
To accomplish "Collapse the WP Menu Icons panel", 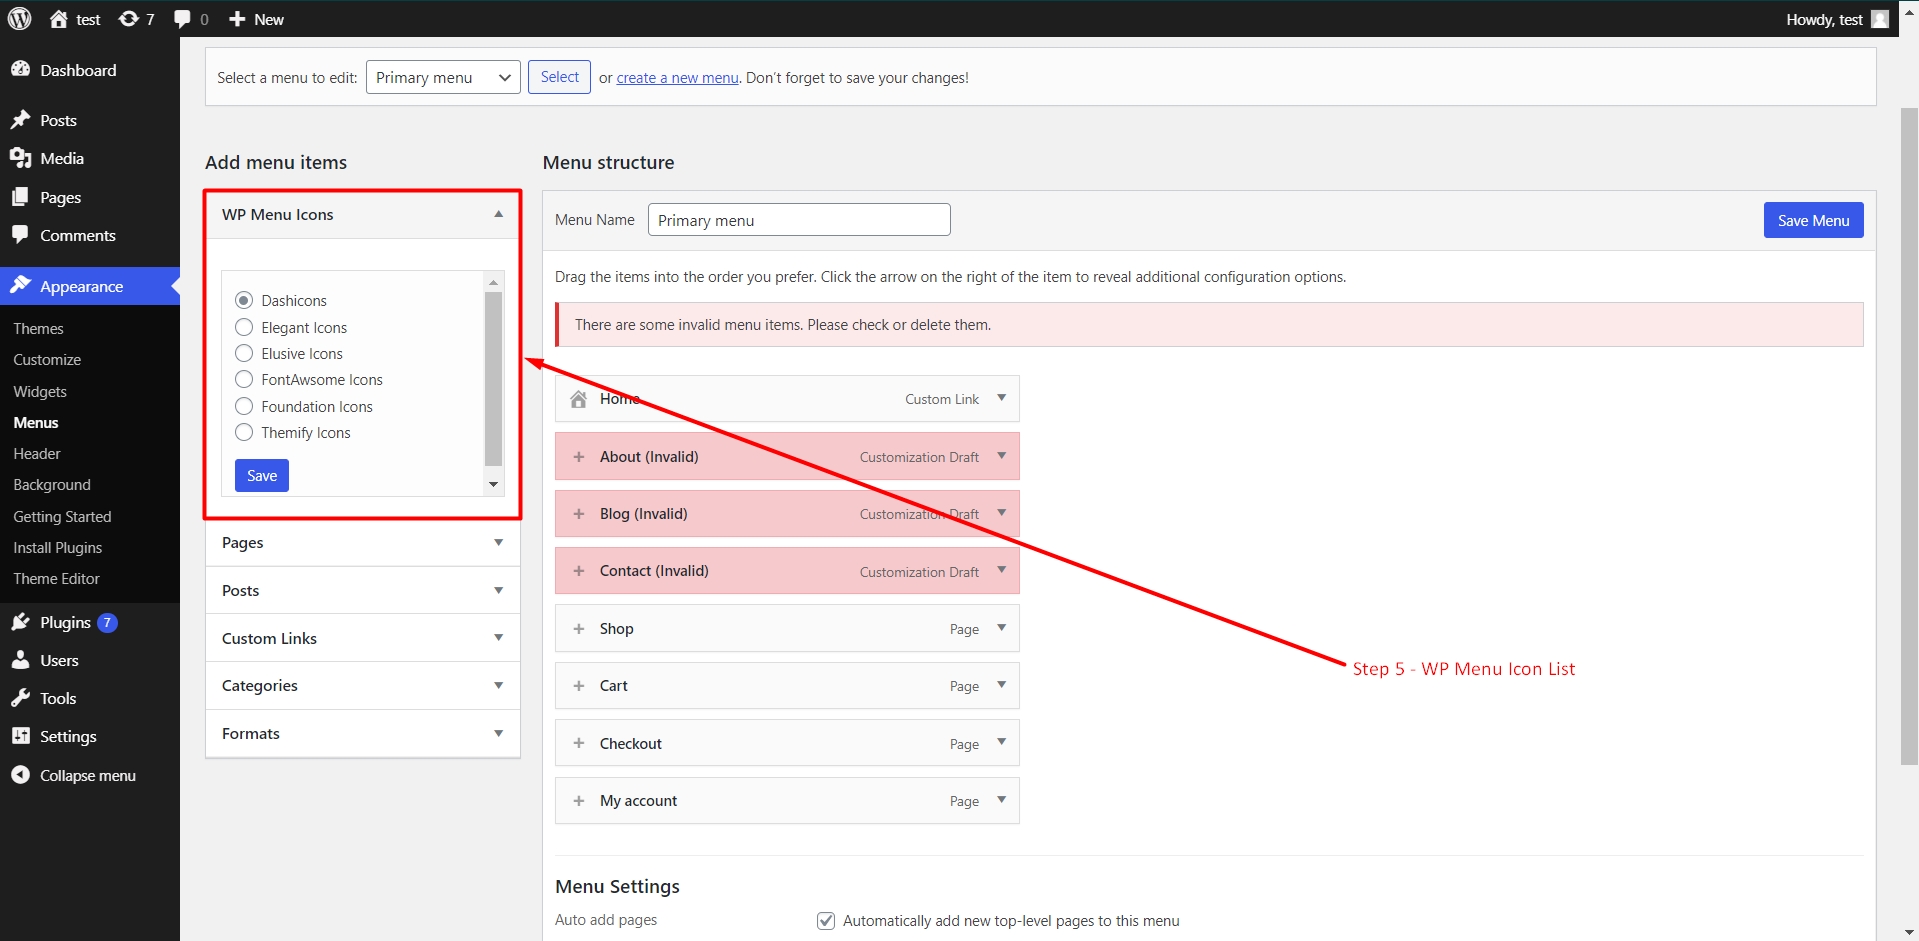I will pyautogui.click(x=498, y=214).
